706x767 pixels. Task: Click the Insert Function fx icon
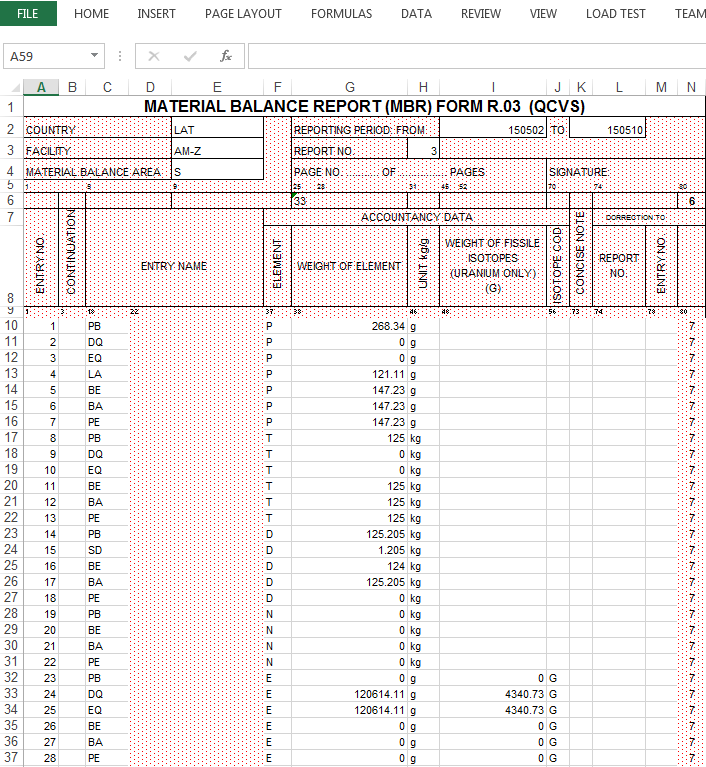tap(226, 57)
